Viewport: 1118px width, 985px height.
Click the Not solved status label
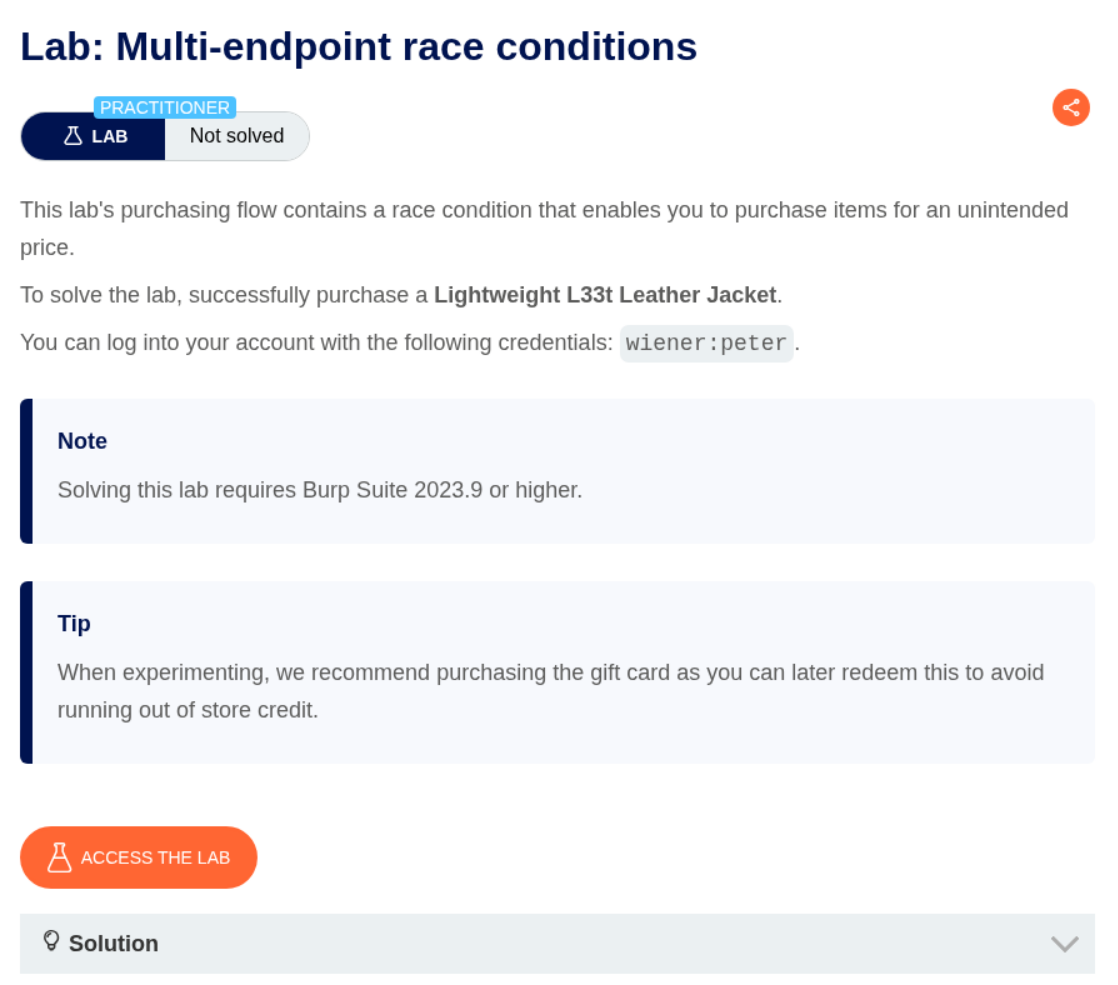tap(237, 136)
